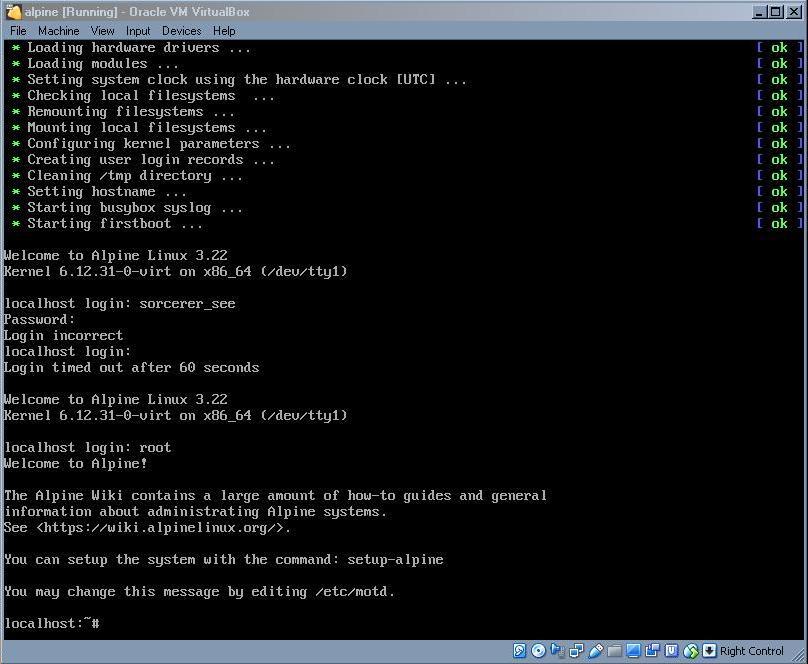The width and height of the screenshot is (808, 664).
Task: Click the recording status icon
Action: (x=652, y=651)
